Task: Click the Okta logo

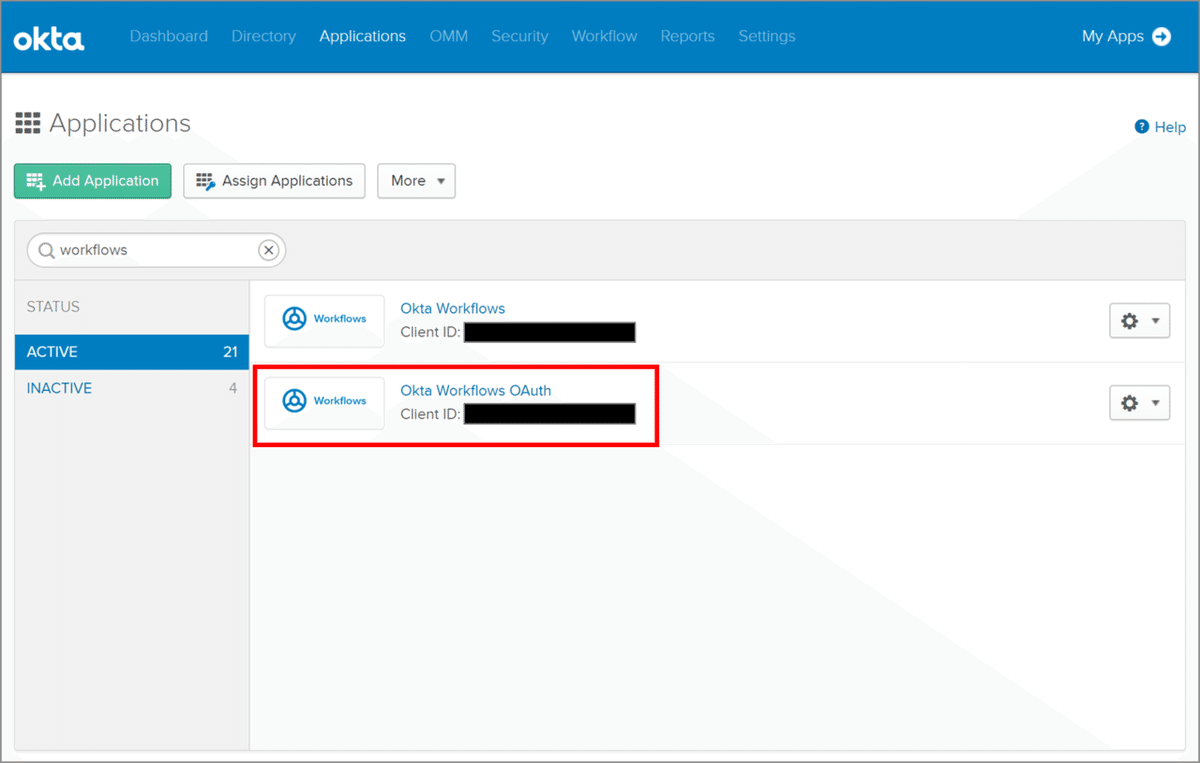Action: (x=48, y=37)
